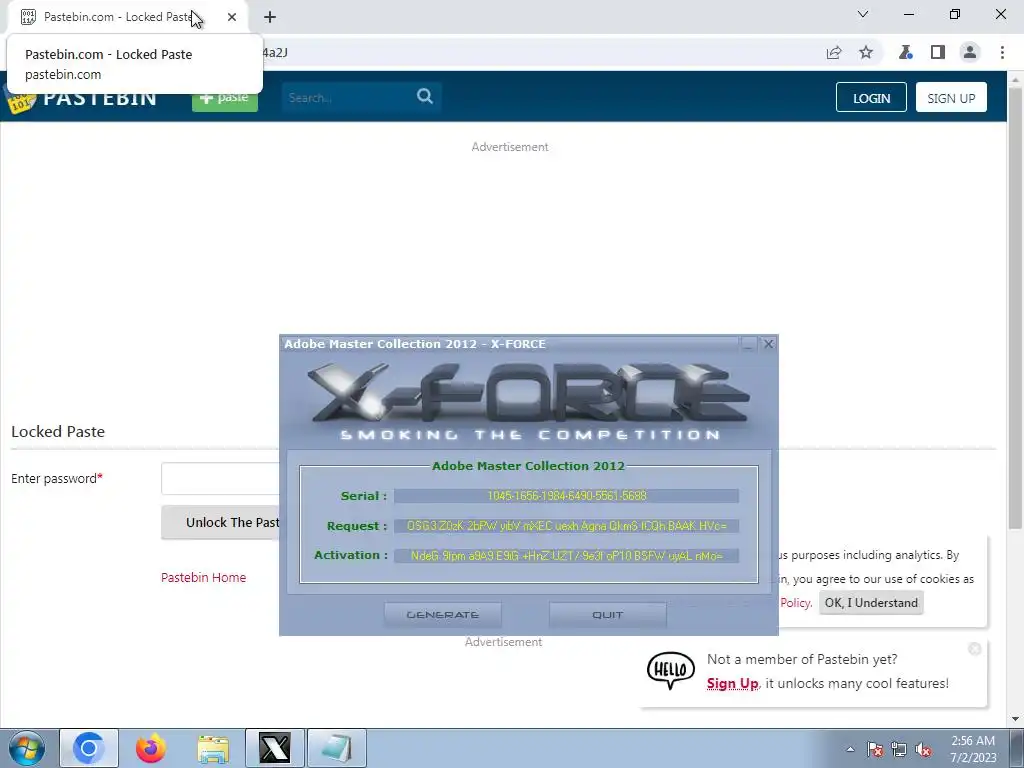Click the LOGIN button
The width and height of the screenshot is (1024, 768).
point(871,97)
